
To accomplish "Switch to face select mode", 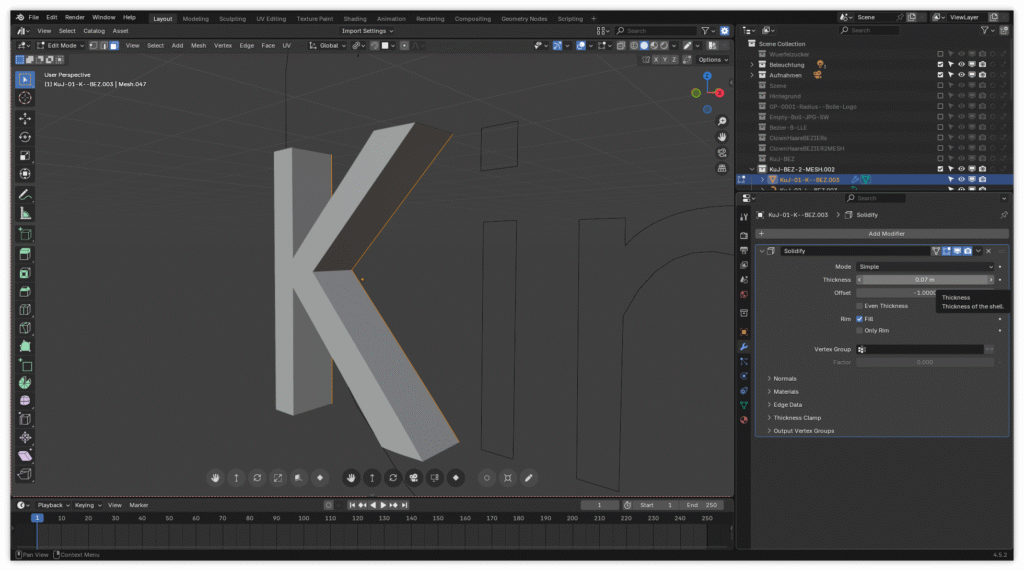I will (114, 45).
